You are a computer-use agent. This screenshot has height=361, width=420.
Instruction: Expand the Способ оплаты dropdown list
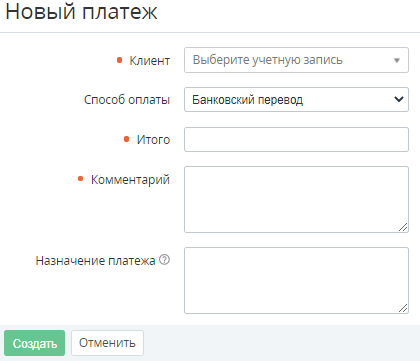click(x=296, y=99)
